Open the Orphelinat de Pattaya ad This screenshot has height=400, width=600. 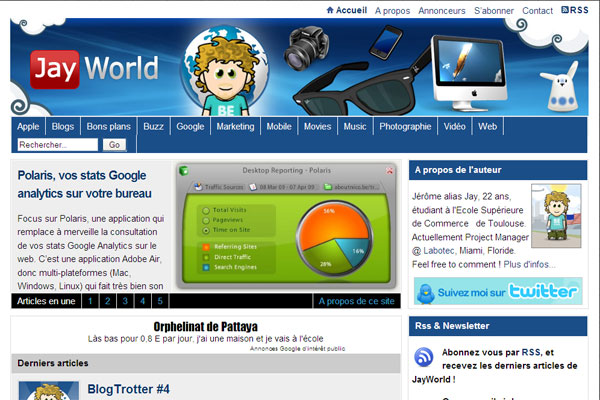pos(205,327)
